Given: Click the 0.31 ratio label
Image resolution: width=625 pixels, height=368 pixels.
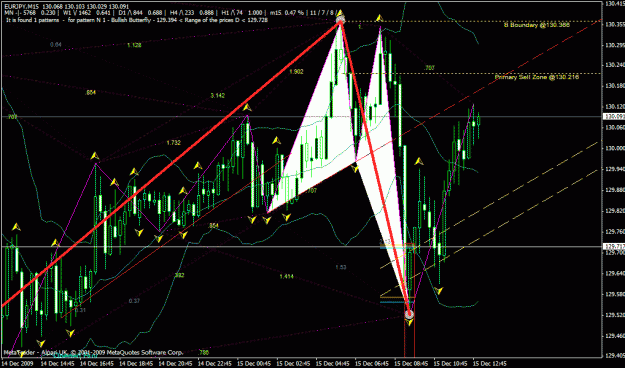Looking at the screenshot, I should pos(80,310).
